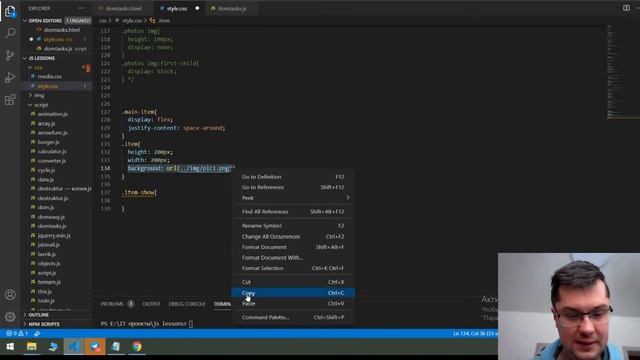The height and width of the screenshot is (360, 640).
Task: Open the Run and Debug view
Action: pyautogui.click(x=10, y=77)
